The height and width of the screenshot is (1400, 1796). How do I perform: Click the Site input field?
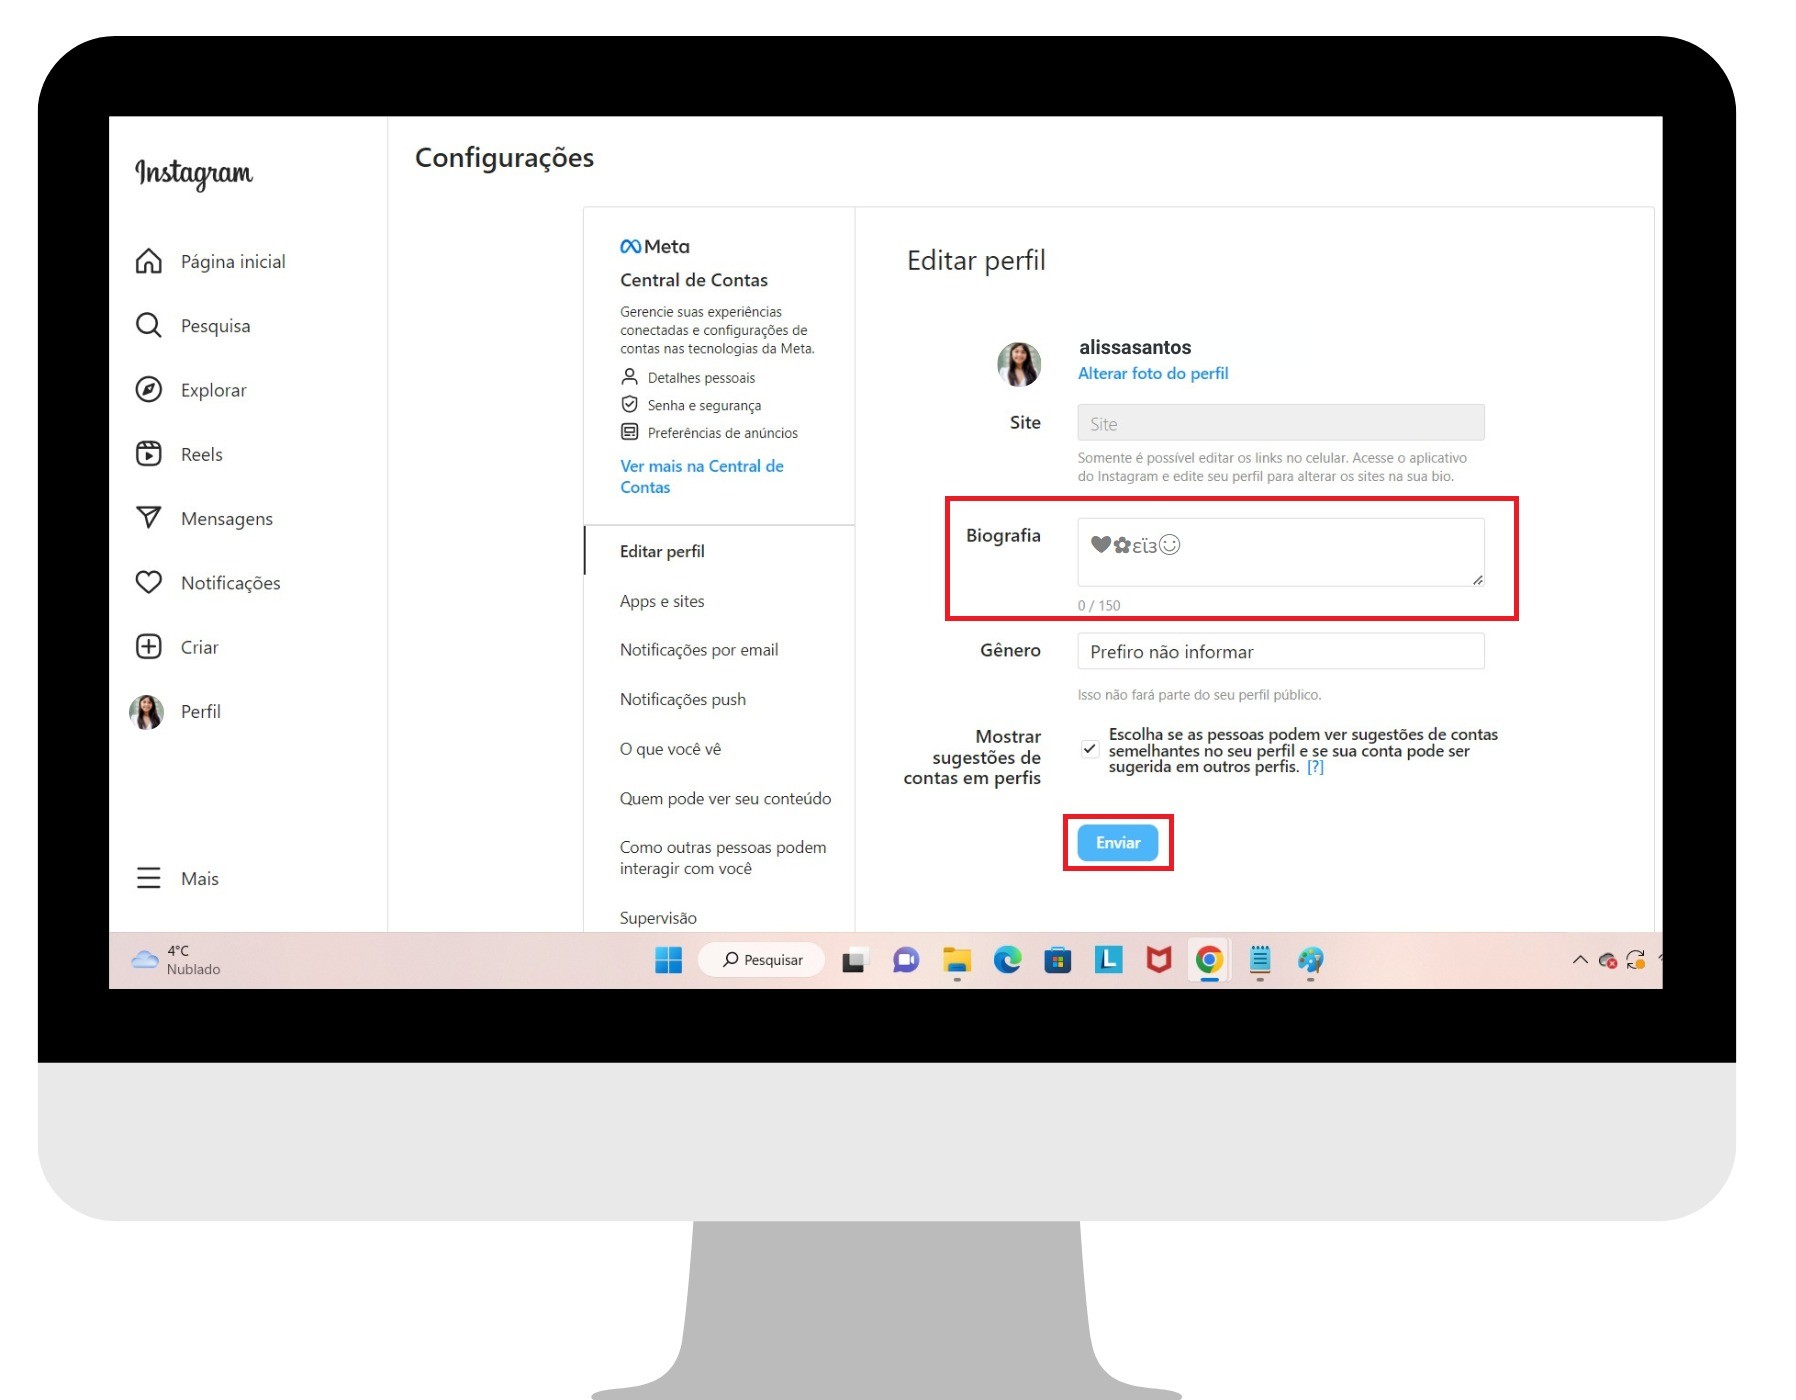[x=1280, y=423]
